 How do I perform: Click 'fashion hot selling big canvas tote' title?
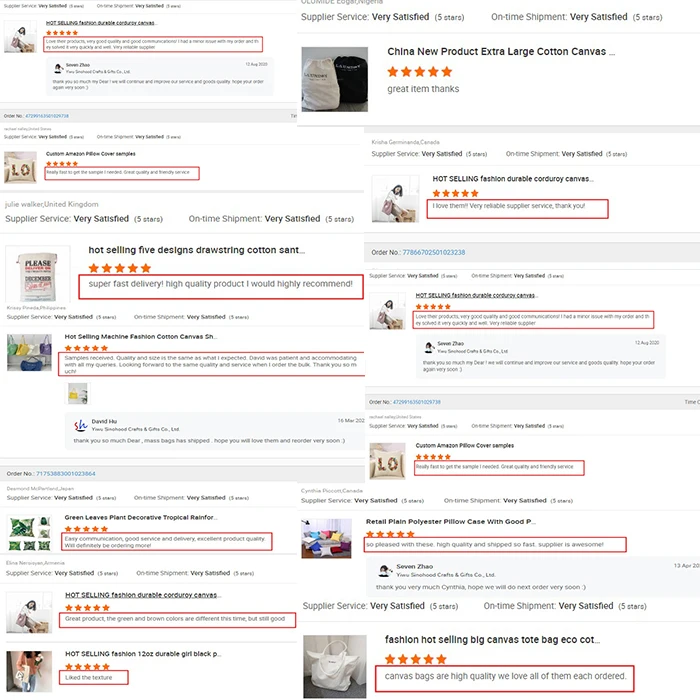click(x=492, y=640)
